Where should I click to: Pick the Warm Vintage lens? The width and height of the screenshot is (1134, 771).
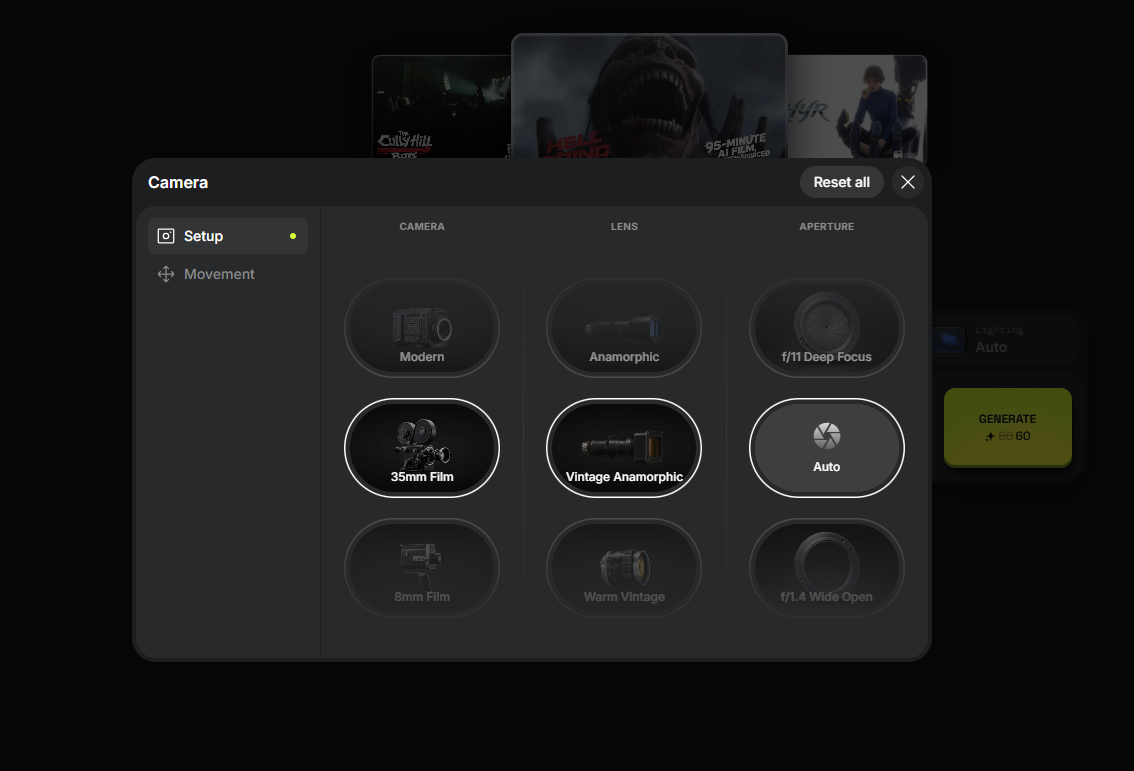(x=624, y=568)
